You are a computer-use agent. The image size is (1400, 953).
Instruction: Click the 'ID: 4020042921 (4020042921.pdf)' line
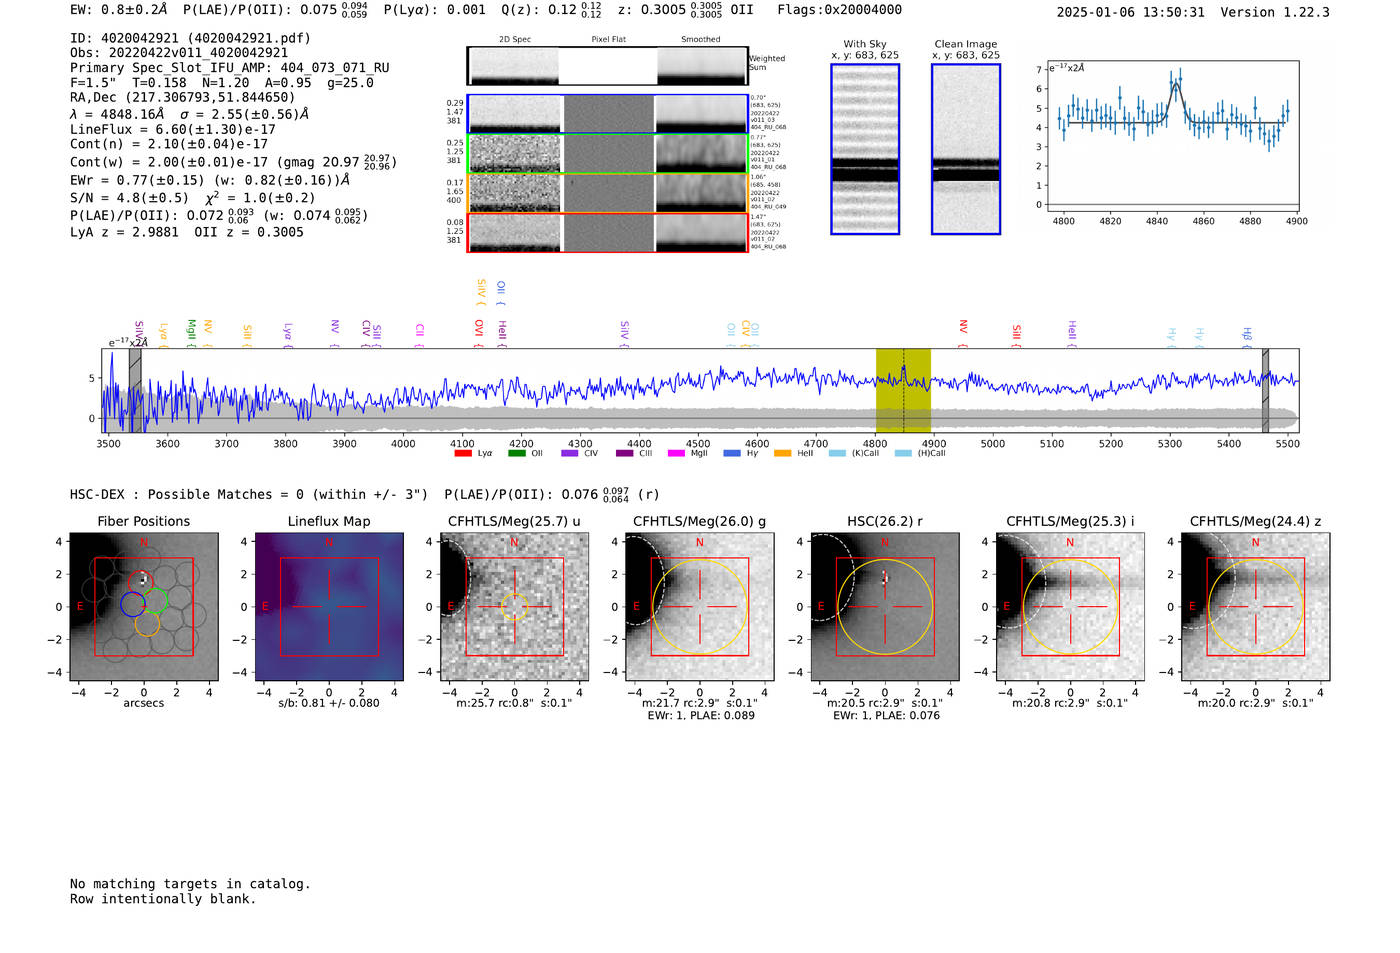click(x=191, y=38)
